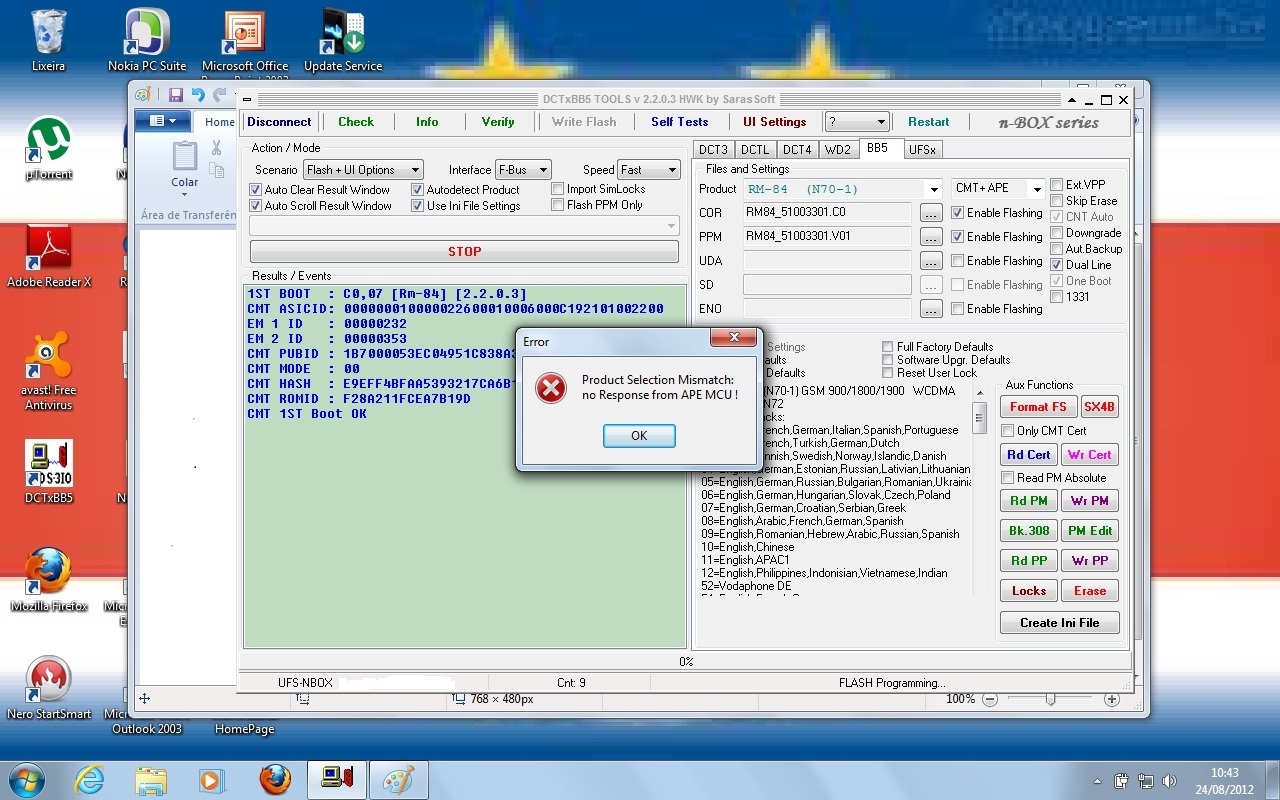
Task: Open the question mark dropdown
Action: [x=857, y=122]
